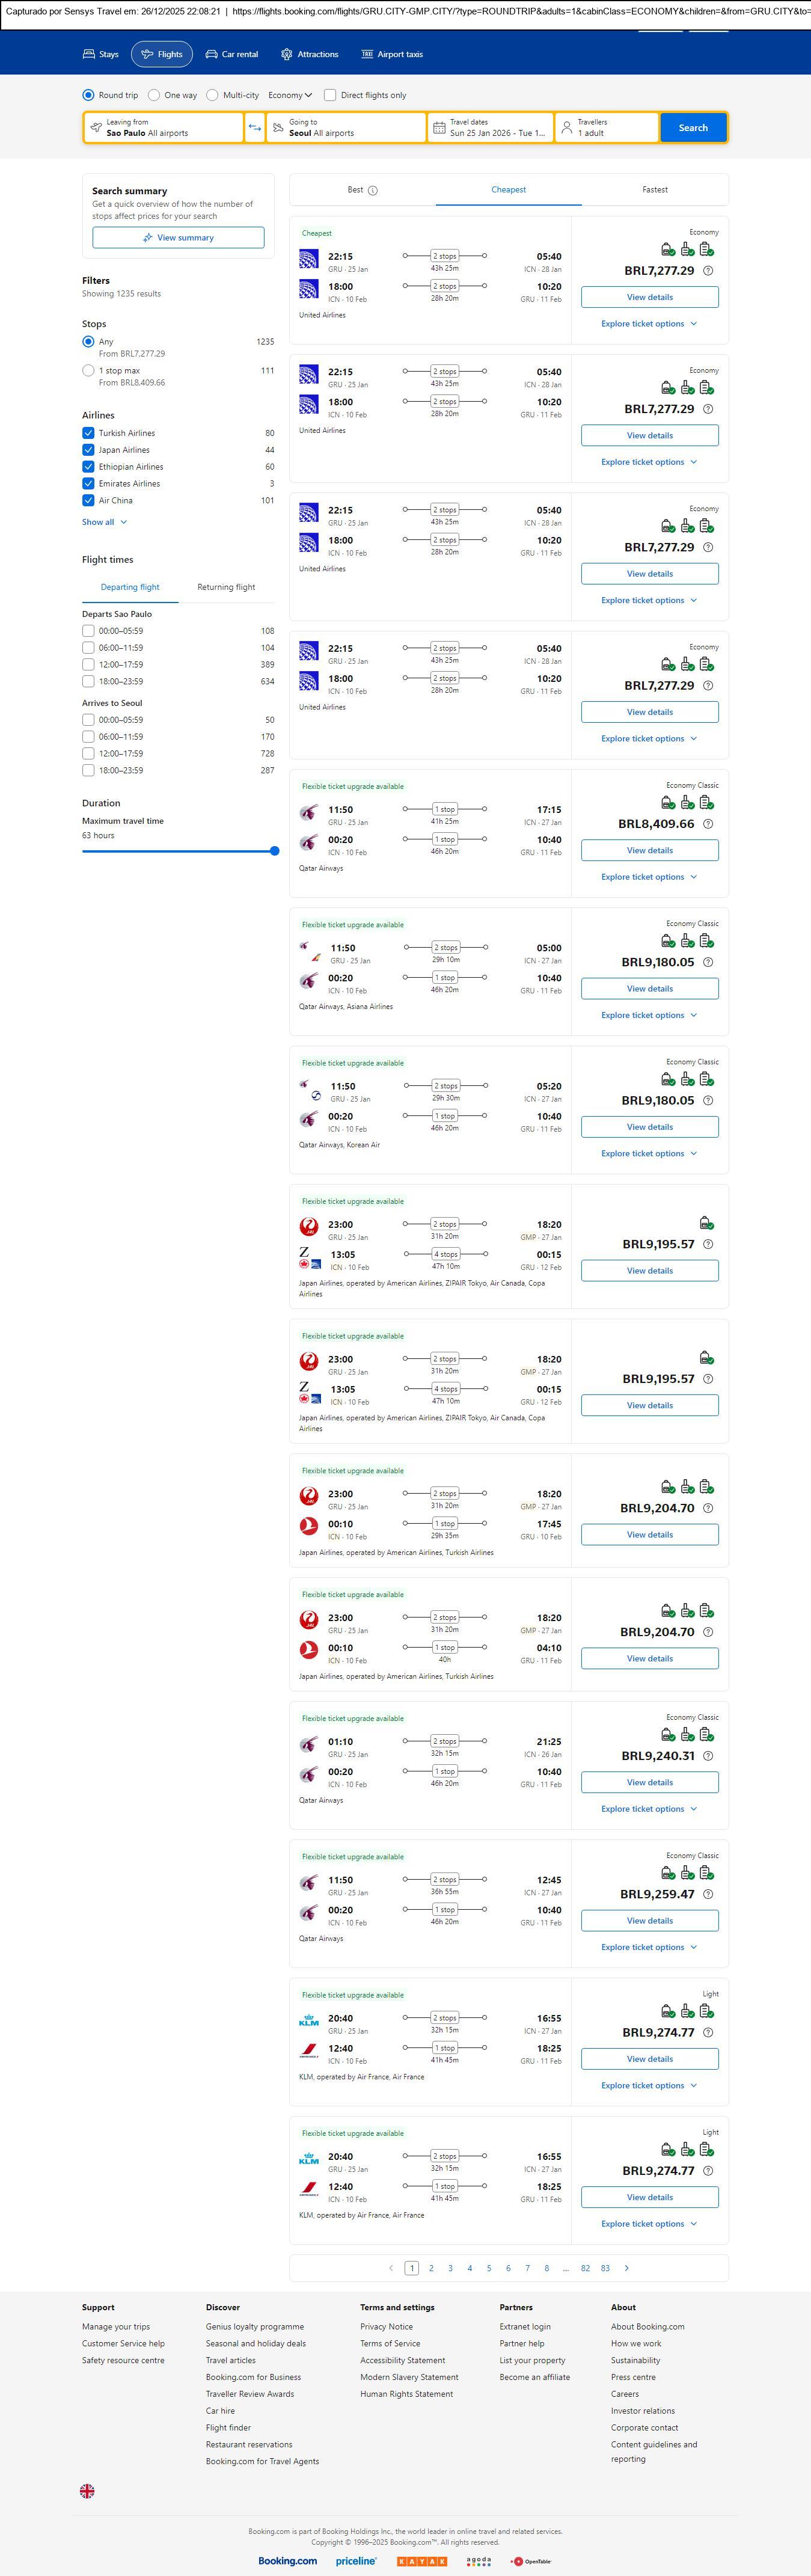
Task: Click the info icon beside Best tab
Action: pyautogui.click(x=373, y=190)
